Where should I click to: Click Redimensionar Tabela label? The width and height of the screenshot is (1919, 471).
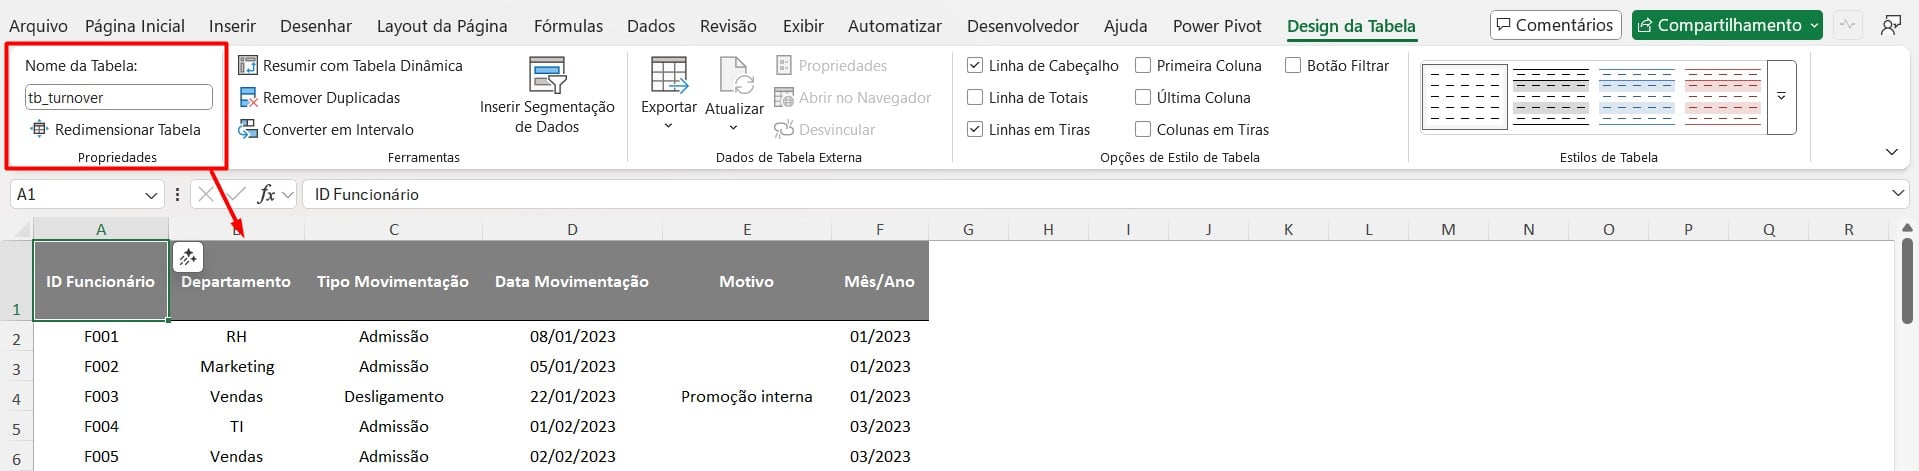[128, 130]
